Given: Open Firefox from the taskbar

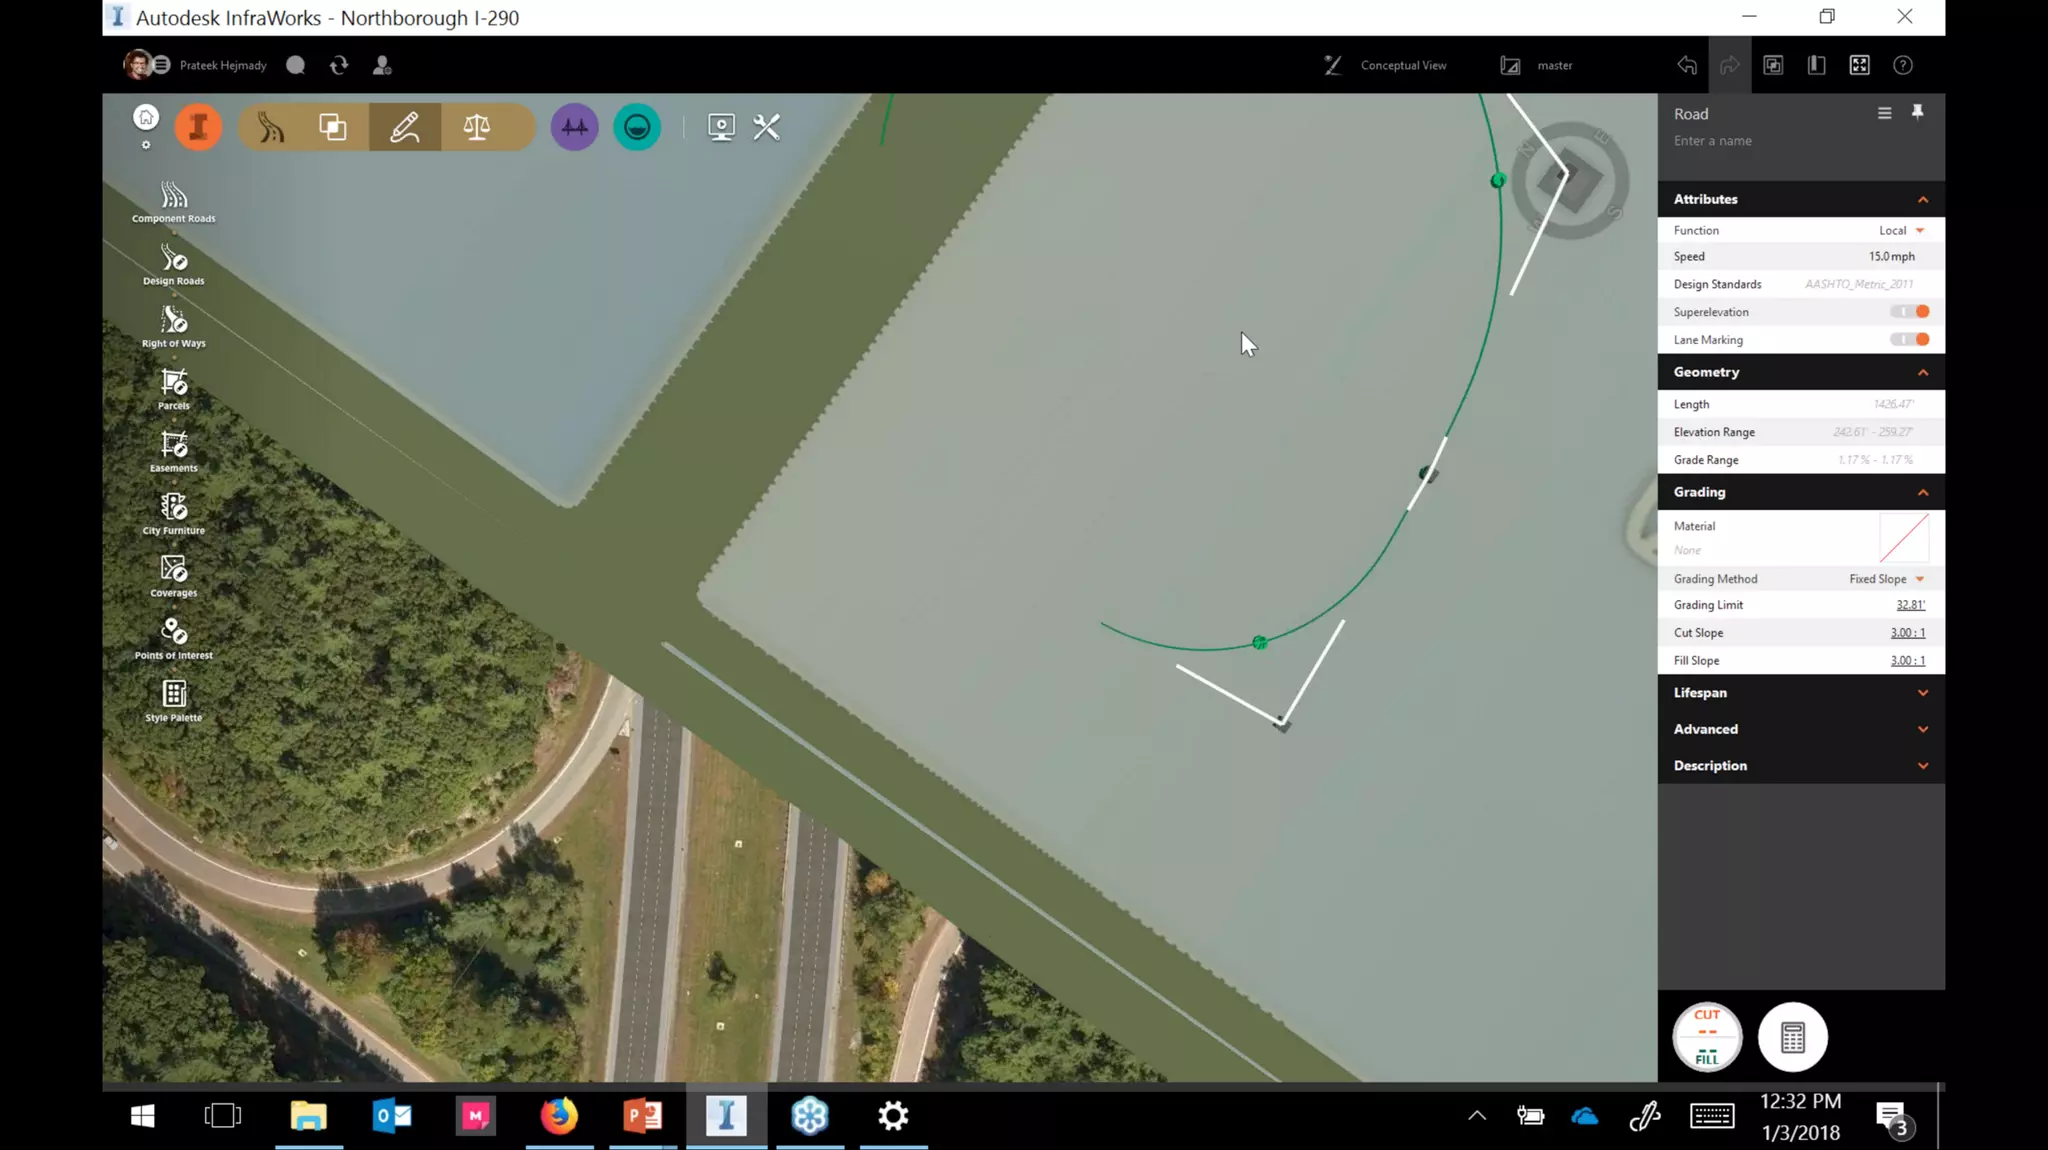Looking at the screenshot, I should 559,1116.
